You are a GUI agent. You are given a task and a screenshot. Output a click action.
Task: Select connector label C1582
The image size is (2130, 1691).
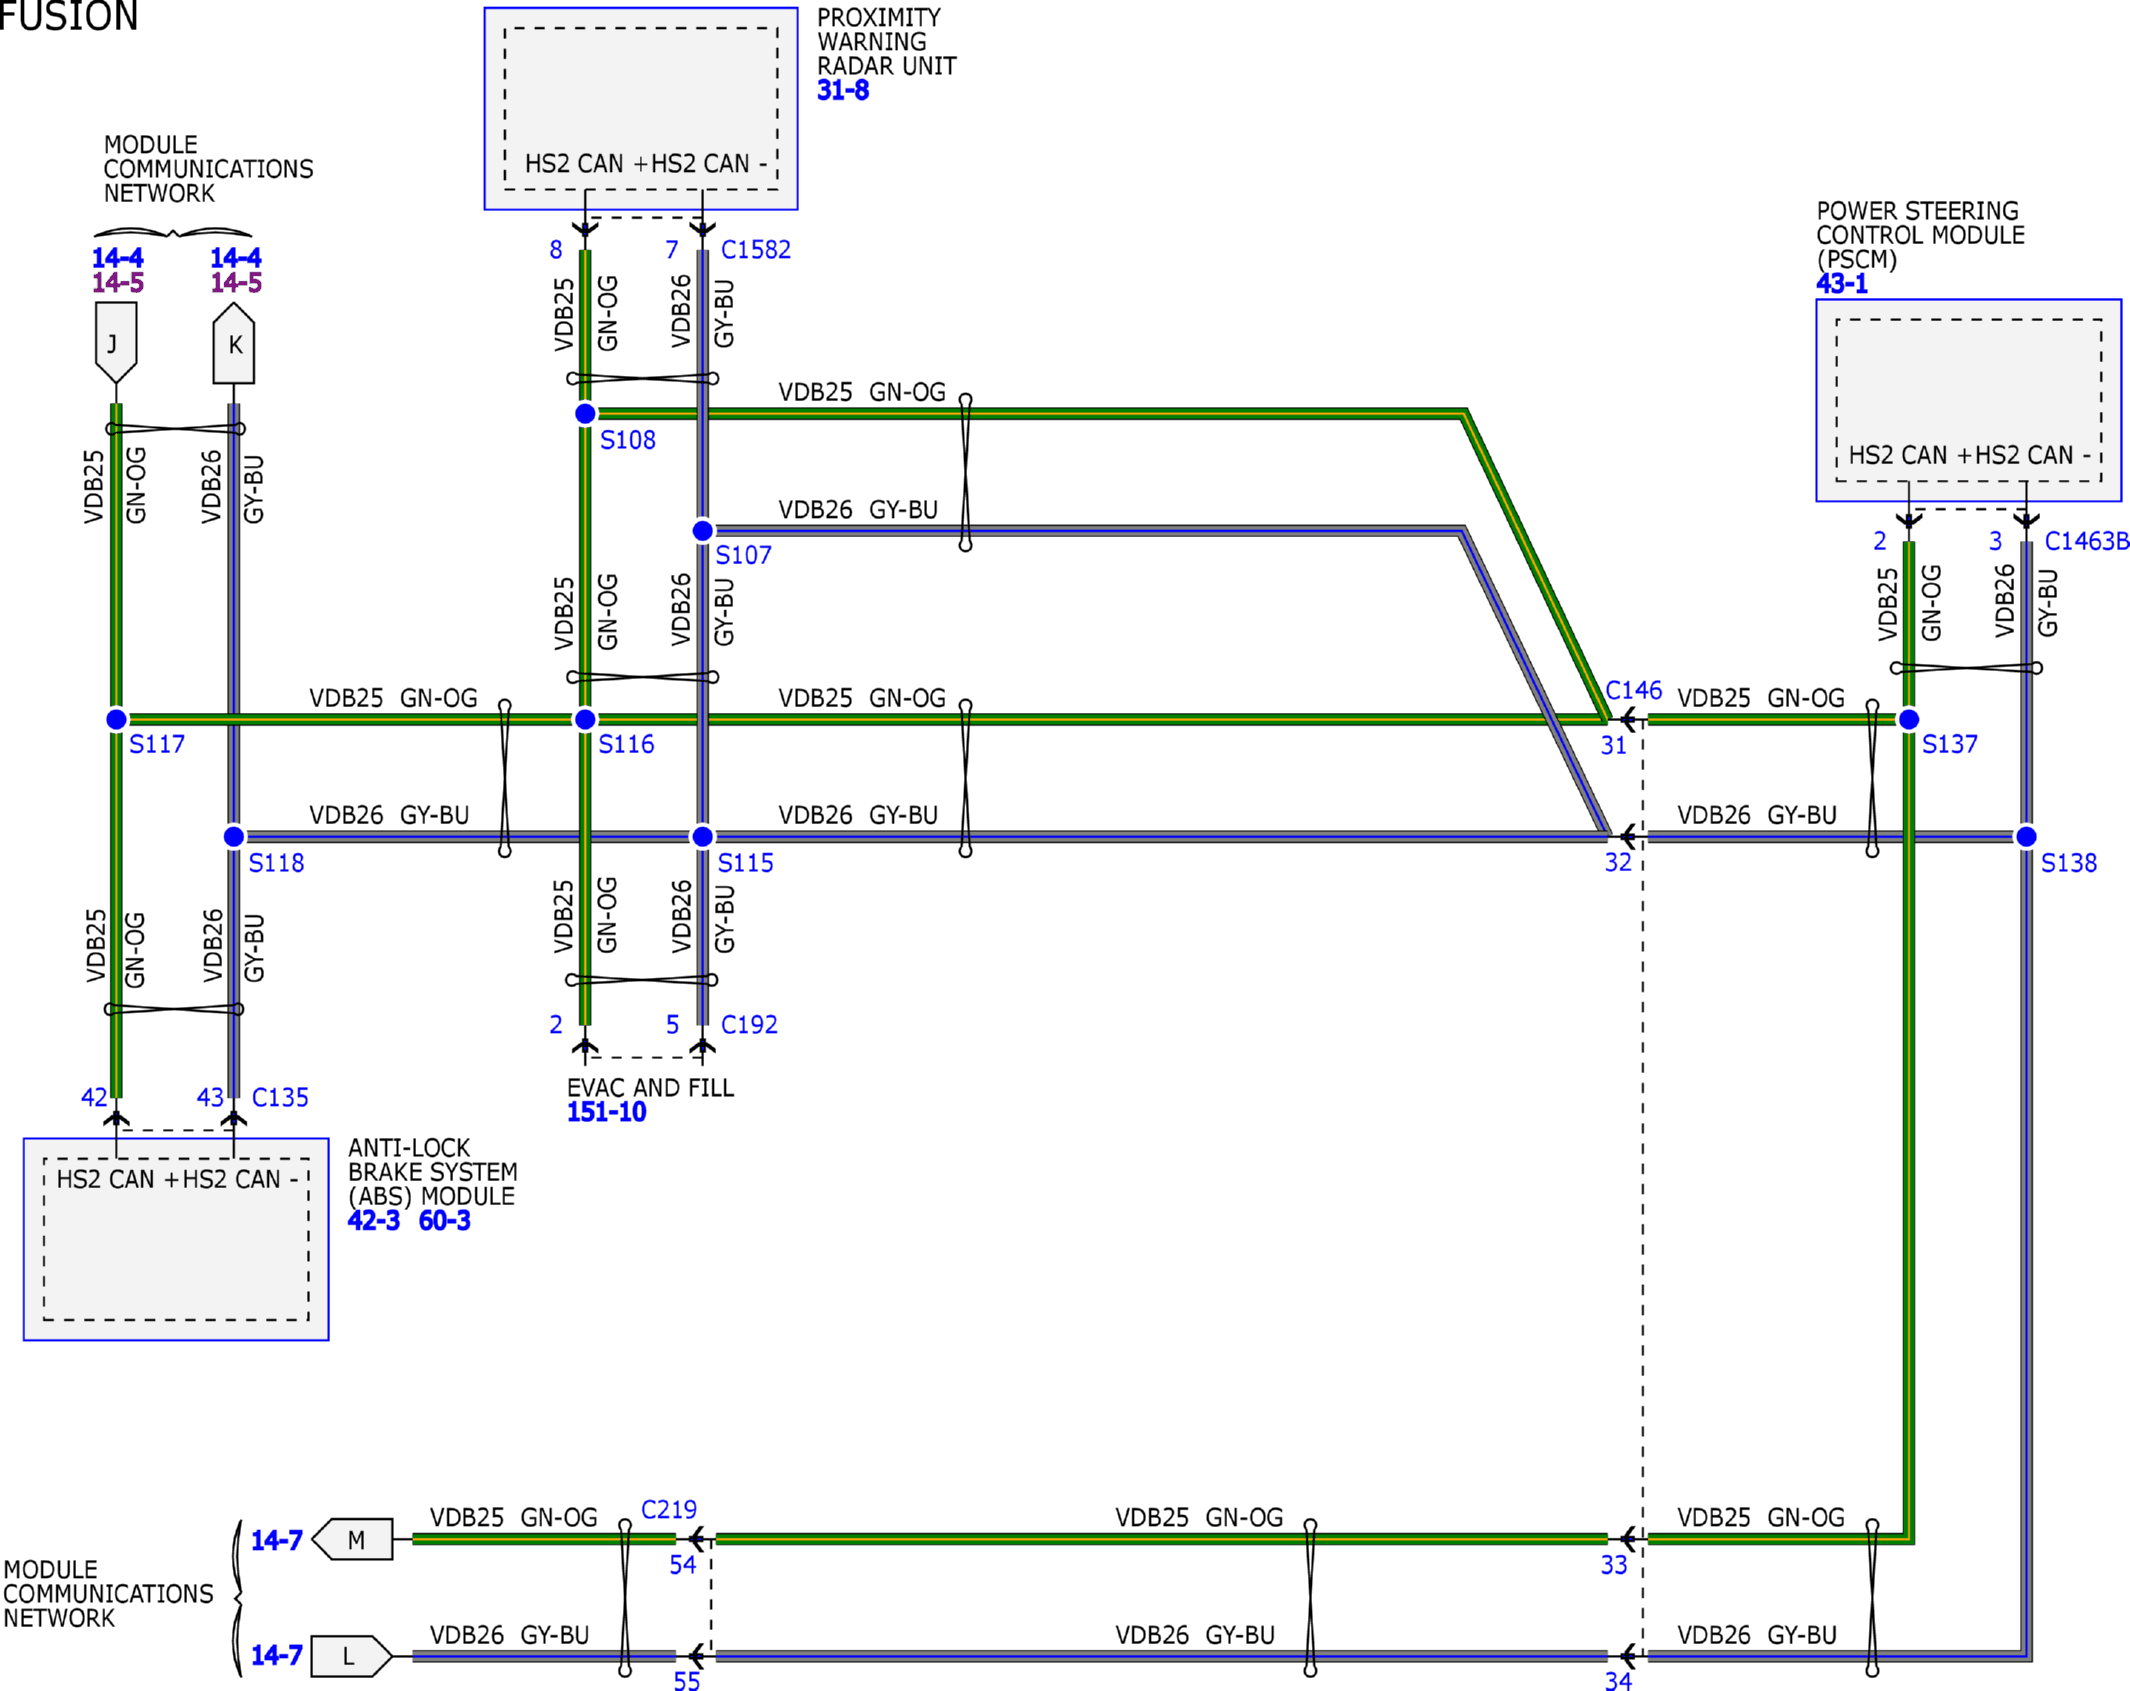pyautogui.click(x=755, y=249)
